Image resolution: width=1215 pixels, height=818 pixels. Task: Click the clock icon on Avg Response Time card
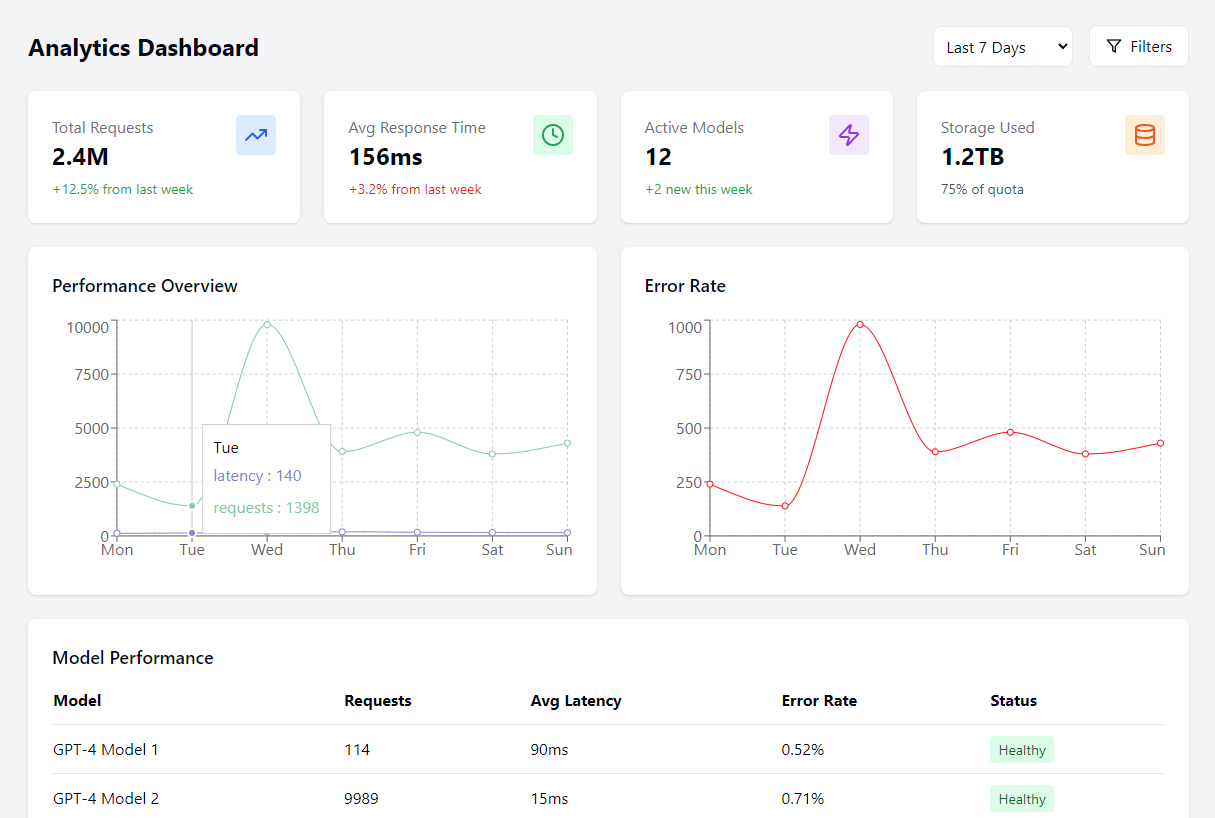point(553,135)
